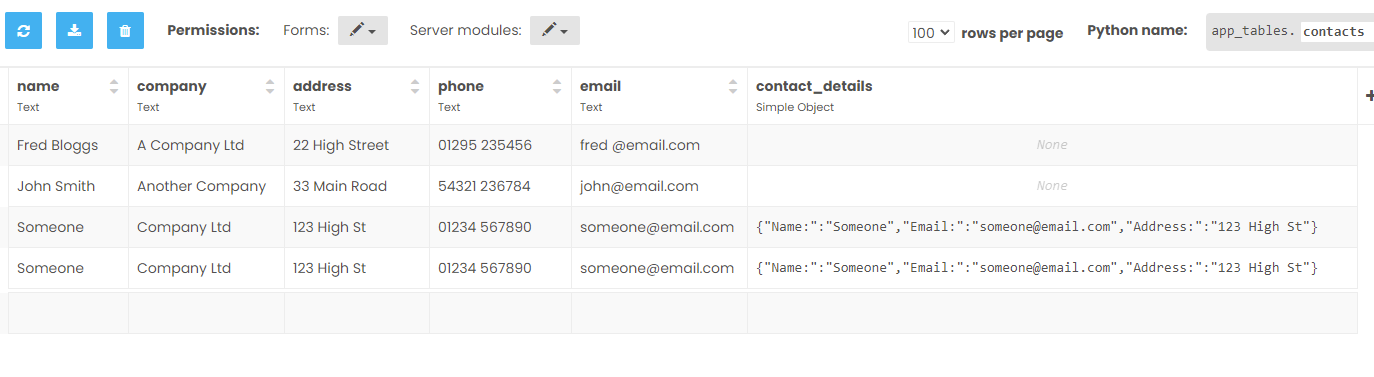
Task: Sort by the phone column arrows
Action: pyautogui.click(x=557, y=87)
